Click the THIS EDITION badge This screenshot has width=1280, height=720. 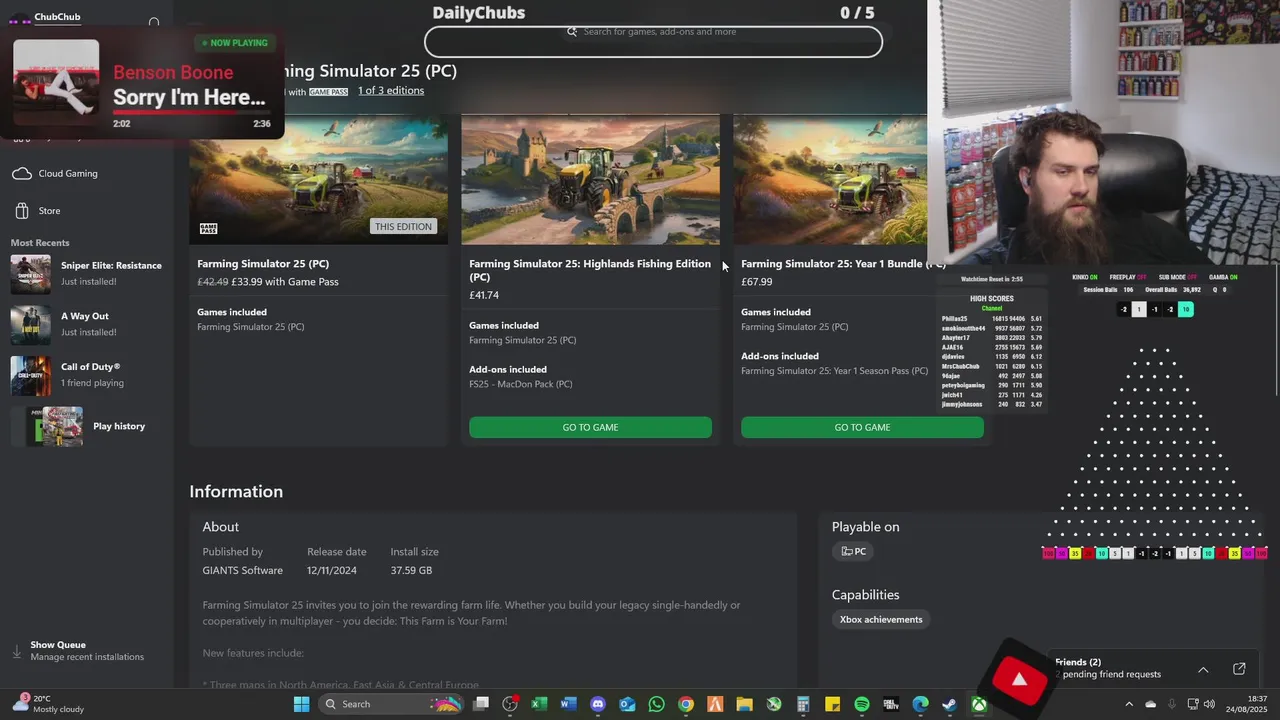coord(404,227)
